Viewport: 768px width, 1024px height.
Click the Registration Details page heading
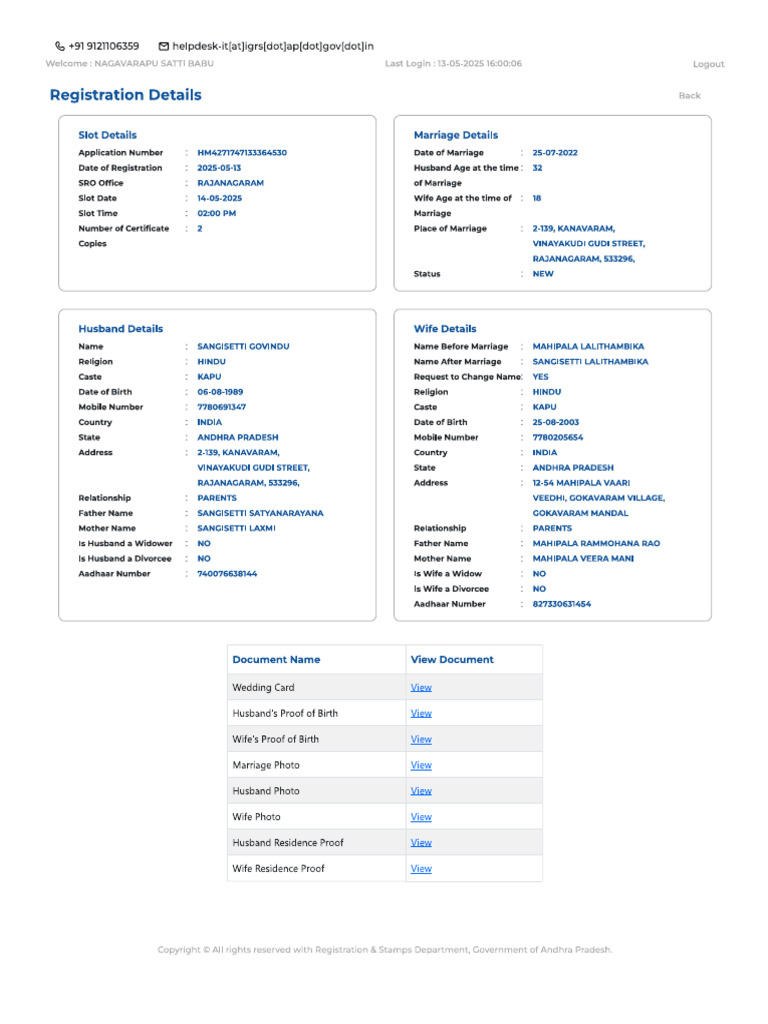[125, 95]
